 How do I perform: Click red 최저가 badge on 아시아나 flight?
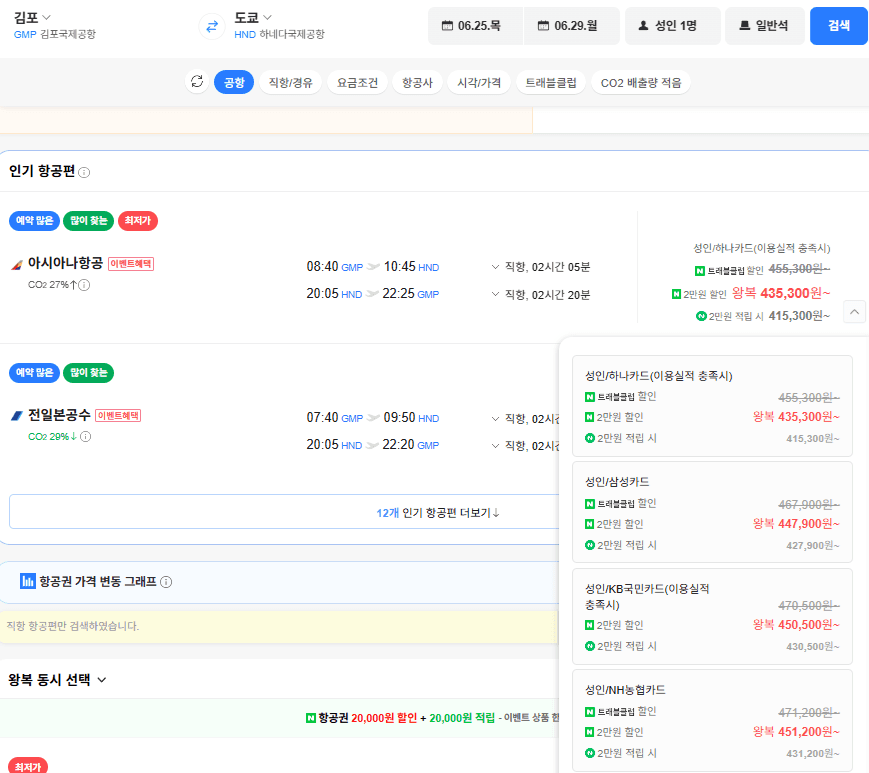[138, 221]
